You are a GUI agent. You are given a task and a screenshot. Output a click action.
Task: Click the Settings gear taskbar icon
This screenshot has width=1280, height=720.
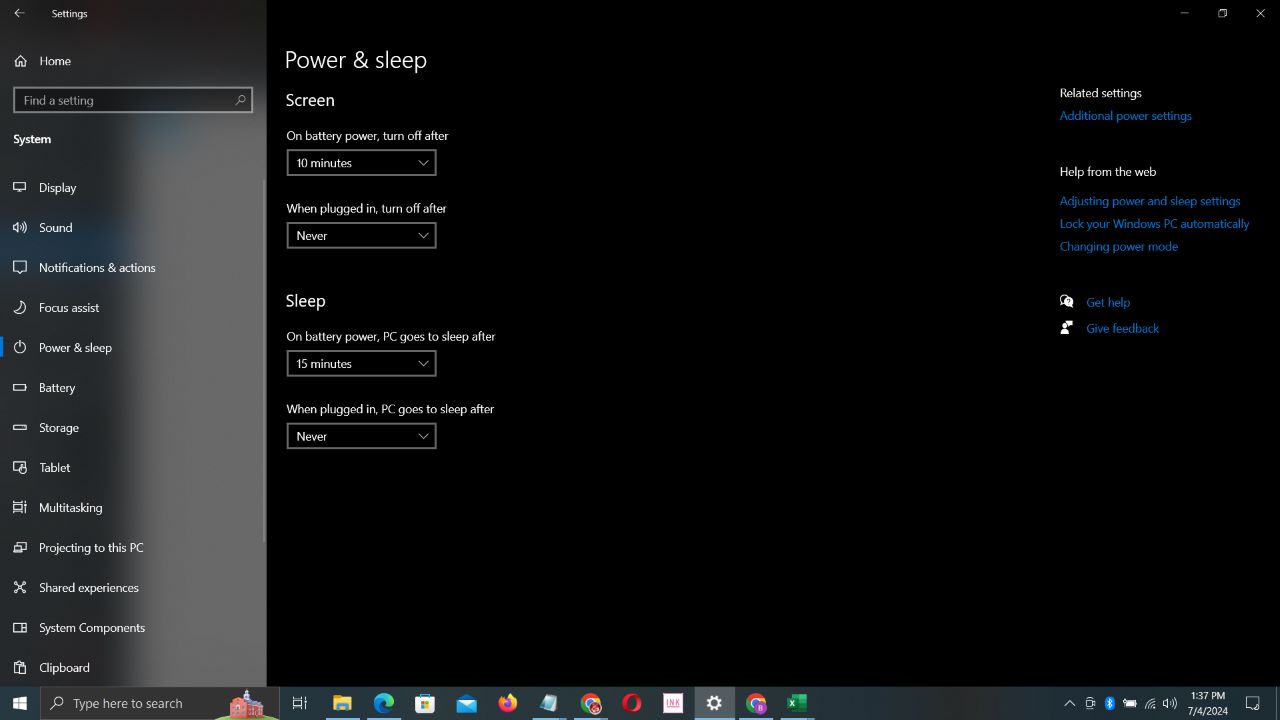pyautogui.click(x=714, y=703)
